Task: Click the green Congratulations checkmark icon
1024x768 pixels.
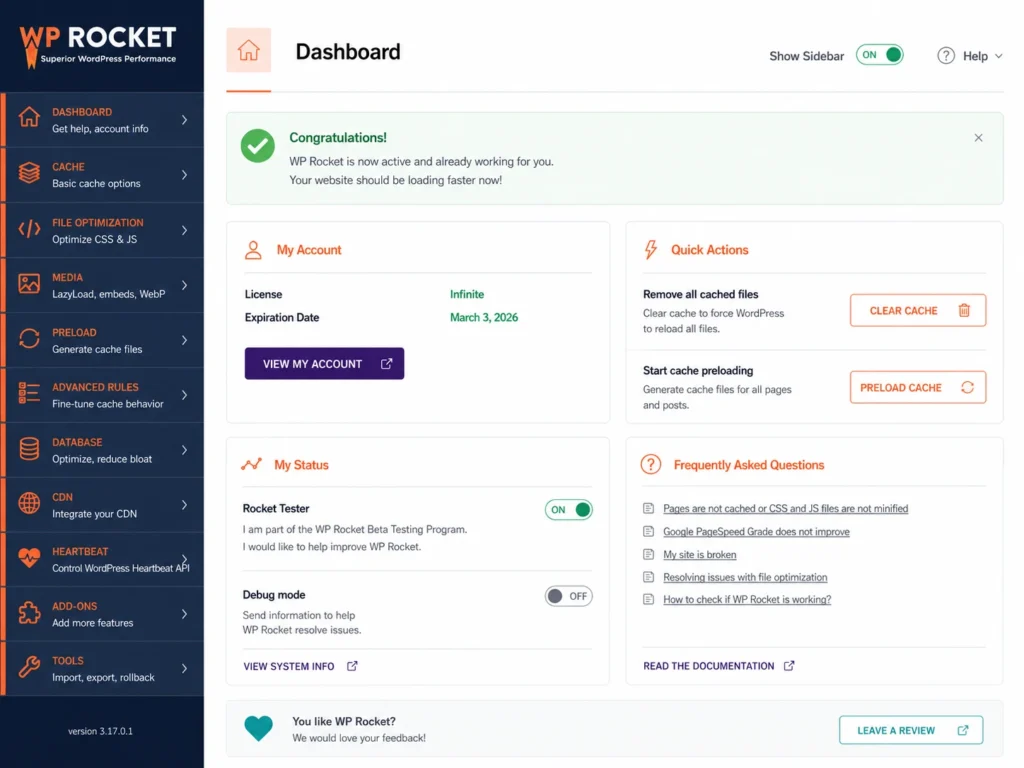Action: click(257, 146)
